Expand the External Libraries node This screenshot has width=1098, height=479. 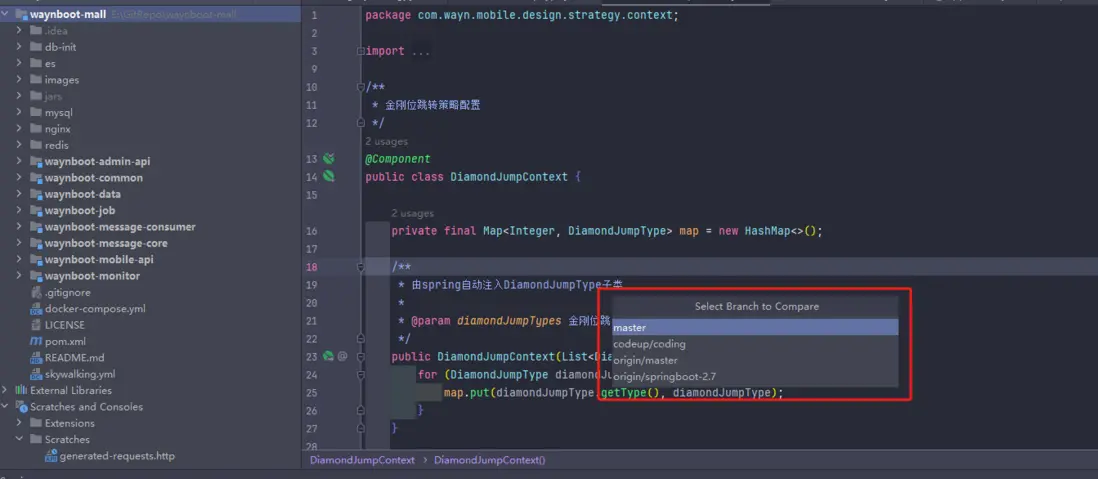click(x=6, y=390)
